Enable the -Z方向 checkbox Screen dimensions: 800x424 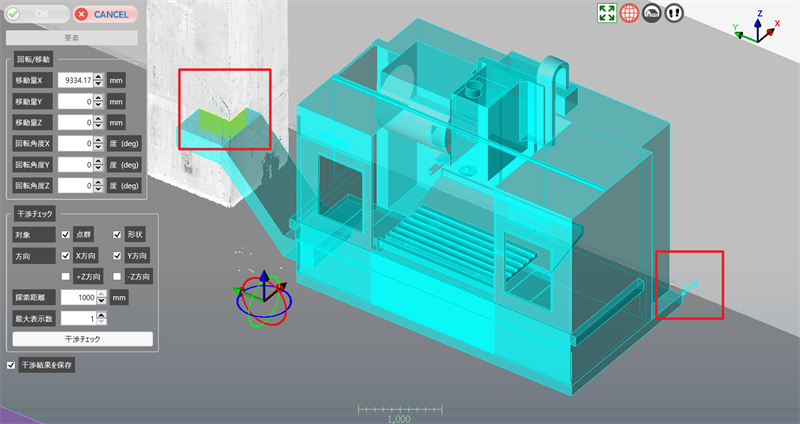pos(117,276)
